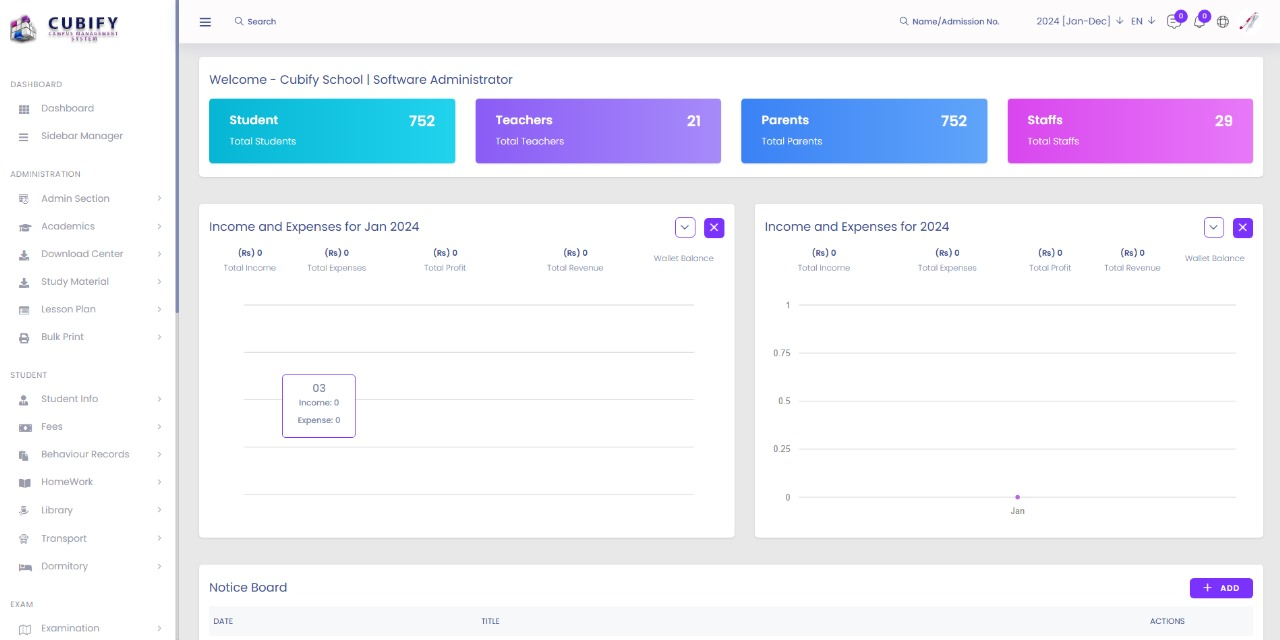Click the Add button on Notice Board
1280x640 pixels.
coord(1221,588)
